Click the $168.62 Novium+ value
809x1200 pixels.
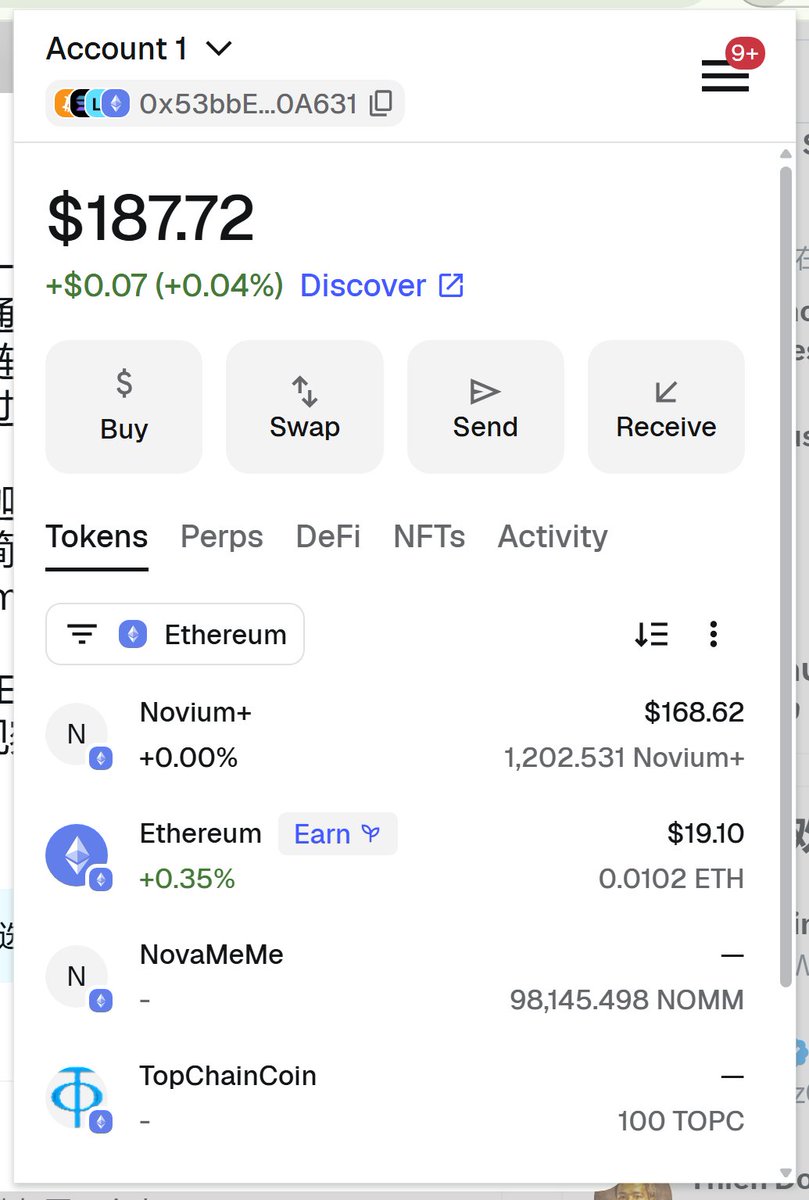coord(694,712)
